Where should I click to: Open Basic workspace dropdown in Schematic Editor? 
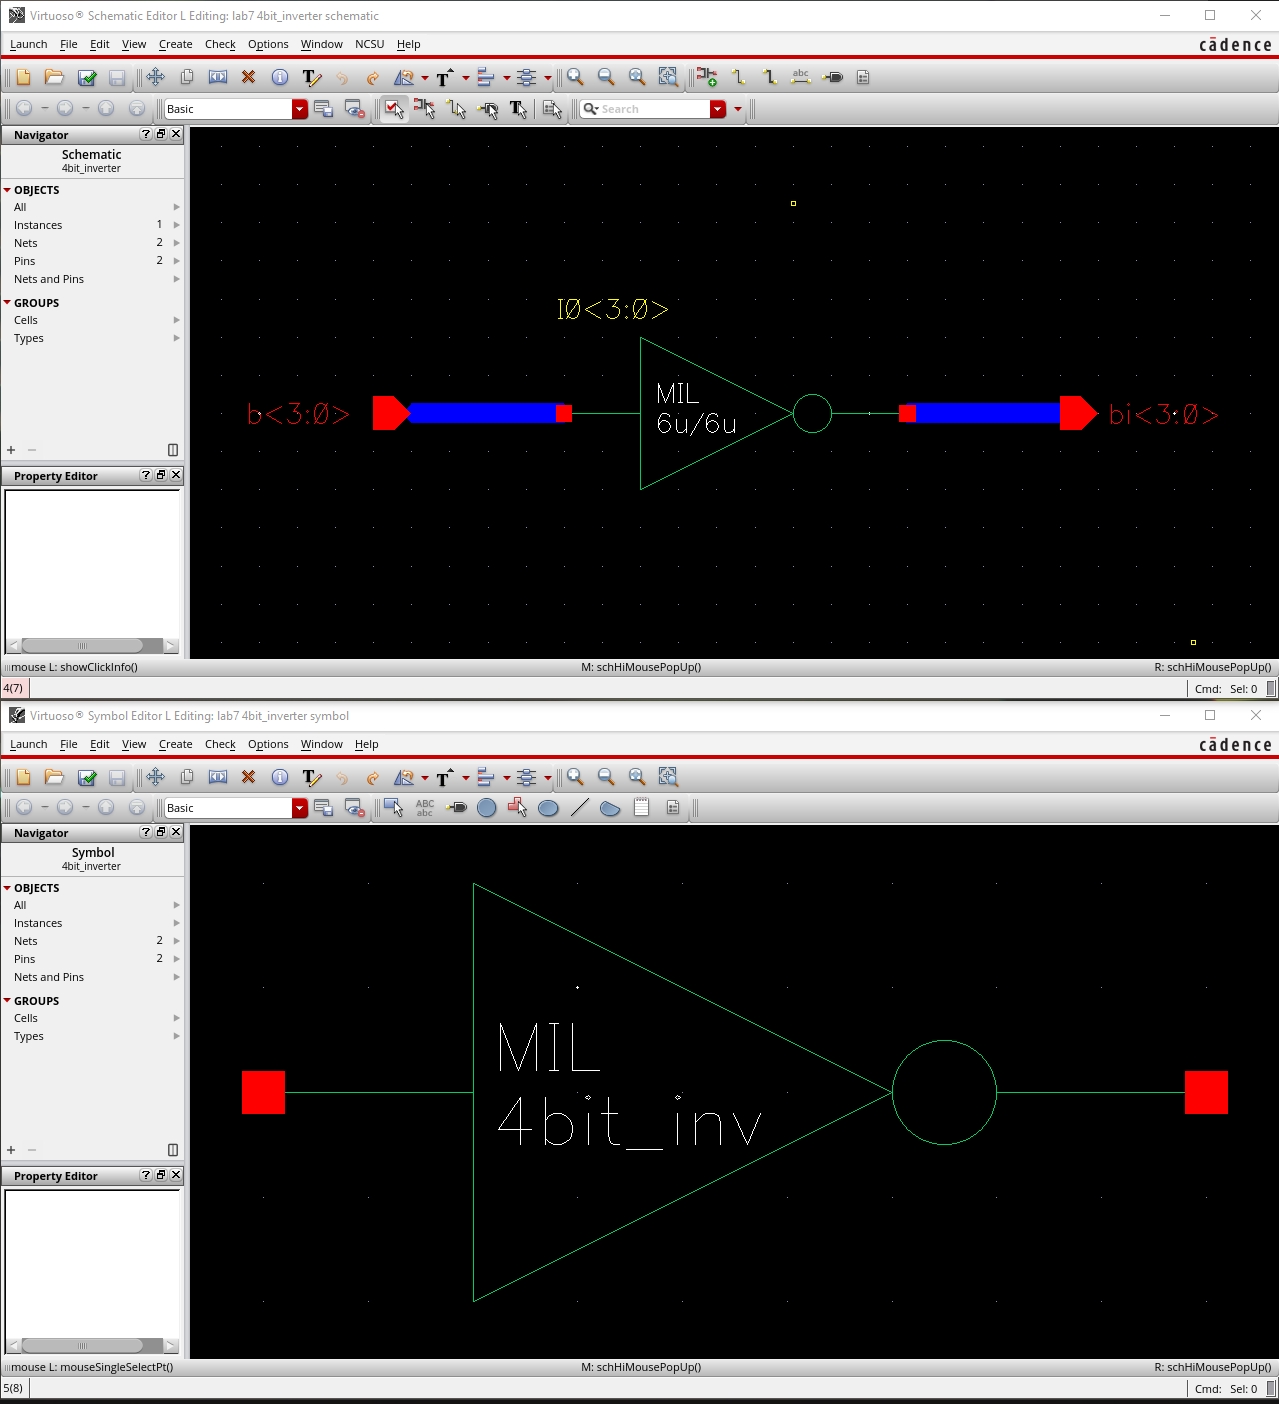[299, 109]
